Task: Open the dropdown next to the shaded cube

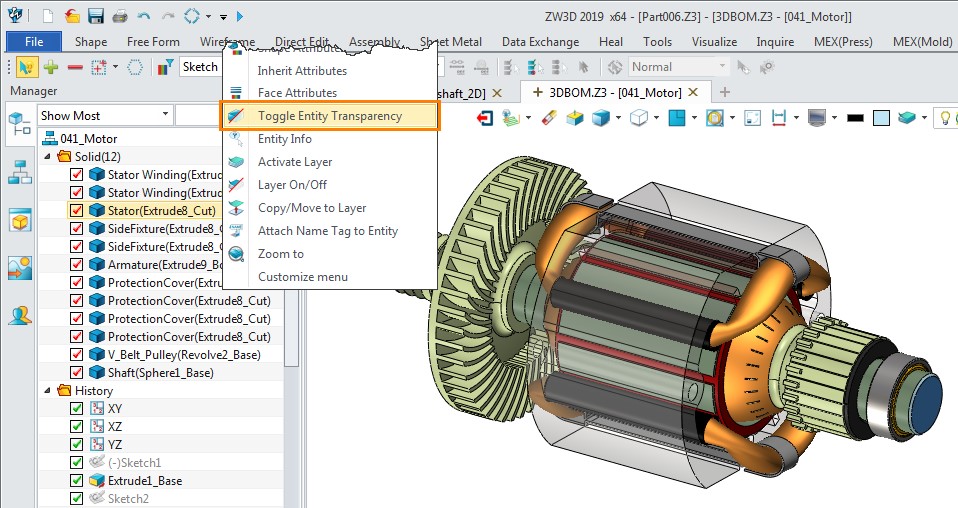Action: 618,117
